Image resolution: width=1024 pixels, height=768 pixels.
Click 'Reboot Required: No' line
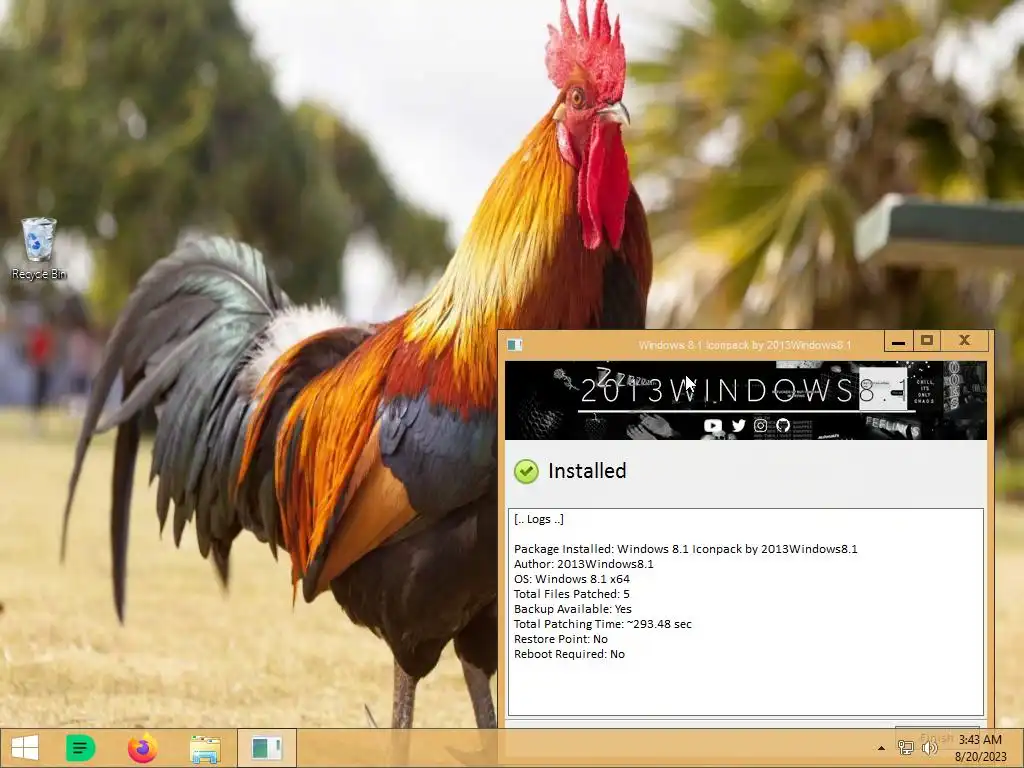[569, 654]
